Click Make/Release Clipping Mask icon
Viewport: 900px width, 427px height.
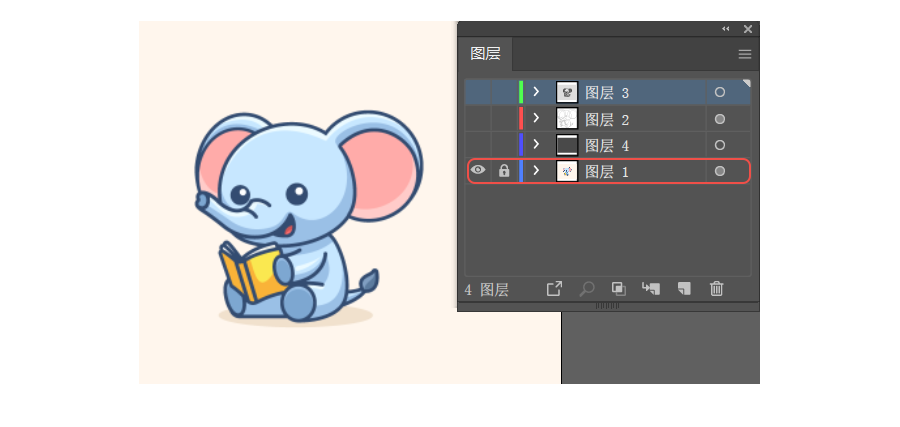pyautogui.click(x=618, y=289)
